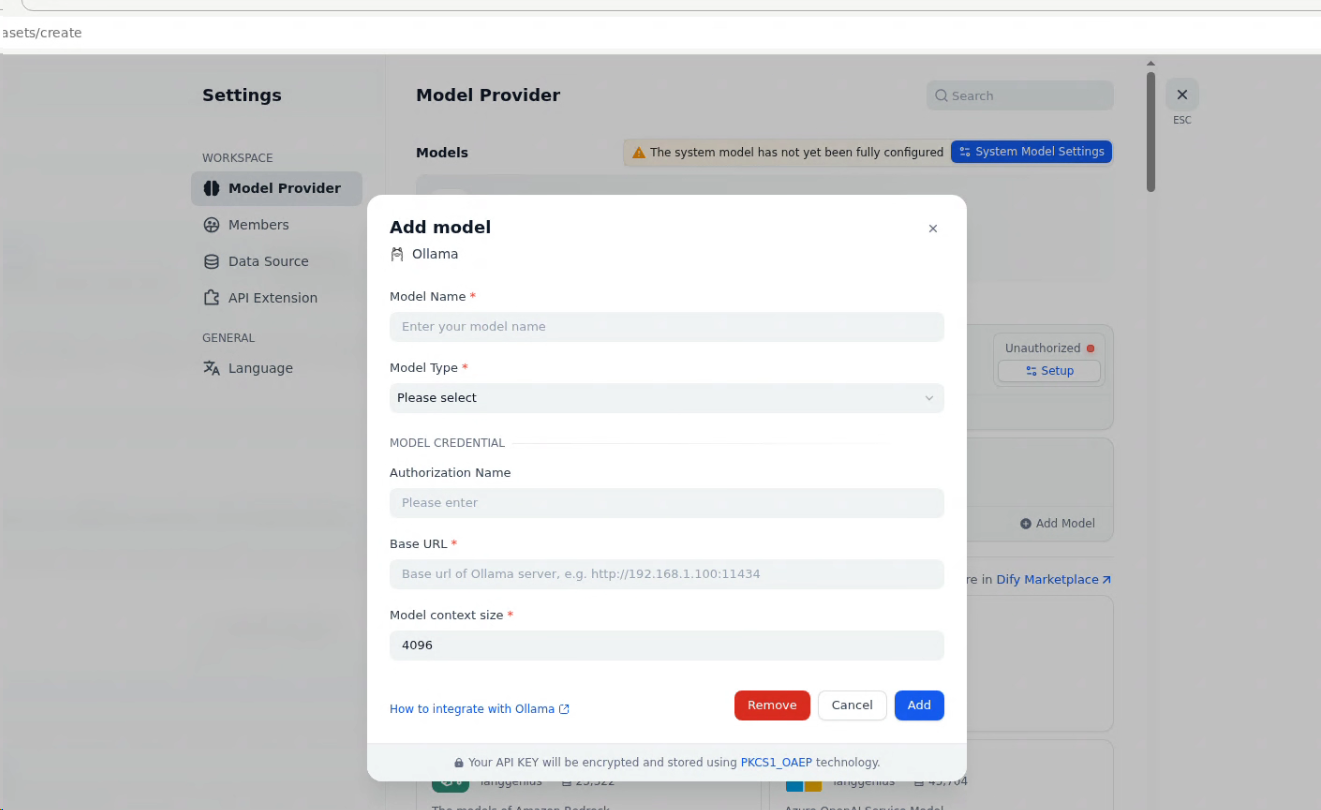This screenshot has height=810, width=1321.
Task: Click the Language translate icon
Action: tap(211, 368)
